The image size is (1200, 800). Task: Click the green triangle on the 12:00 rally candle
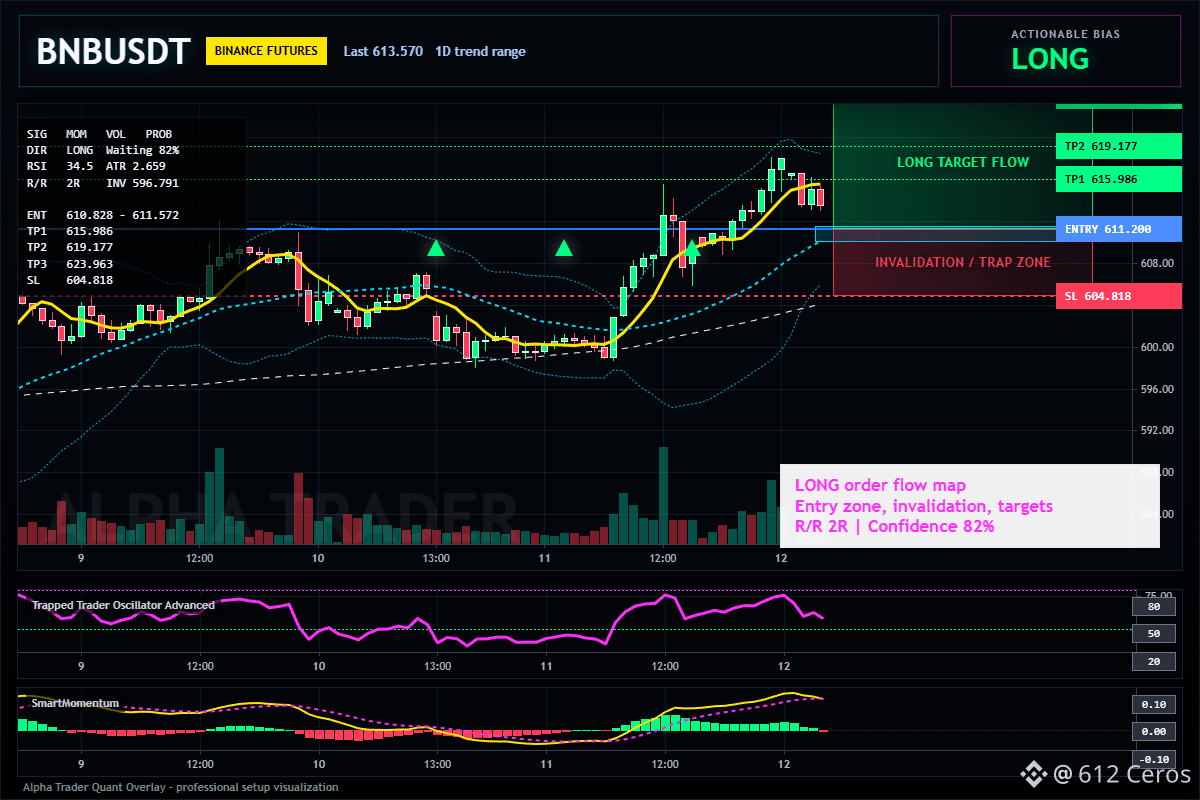691,247
